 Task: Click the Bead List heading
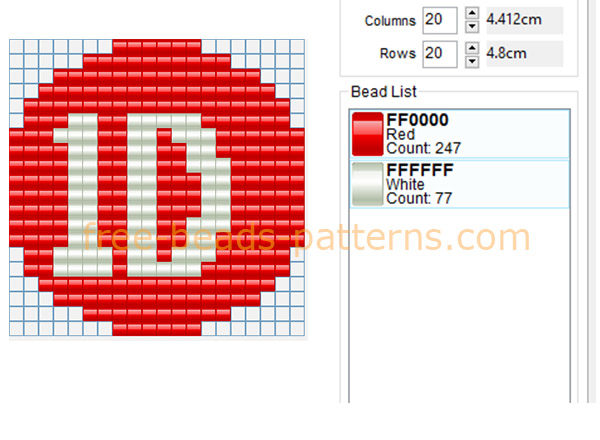(x=383, y=92)
